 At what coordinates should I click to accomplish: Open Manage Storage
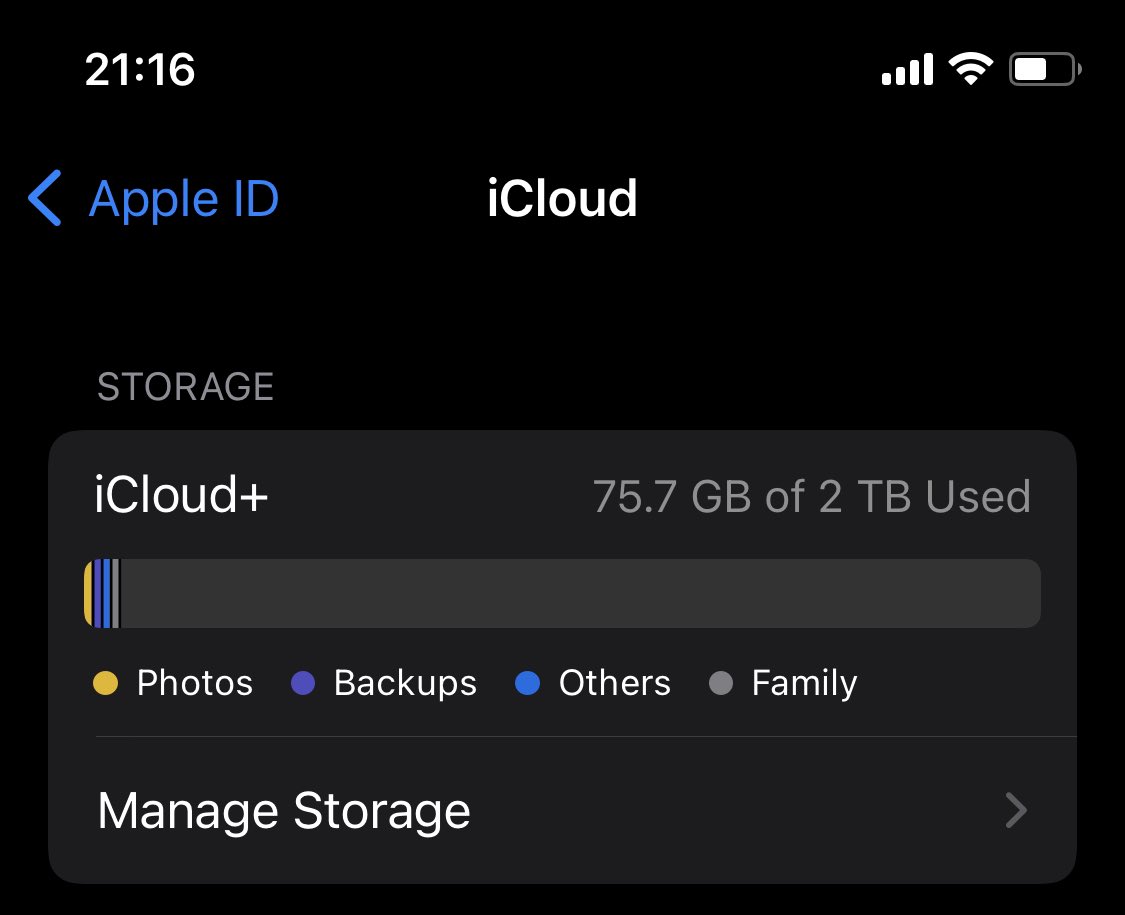[562, 810]
